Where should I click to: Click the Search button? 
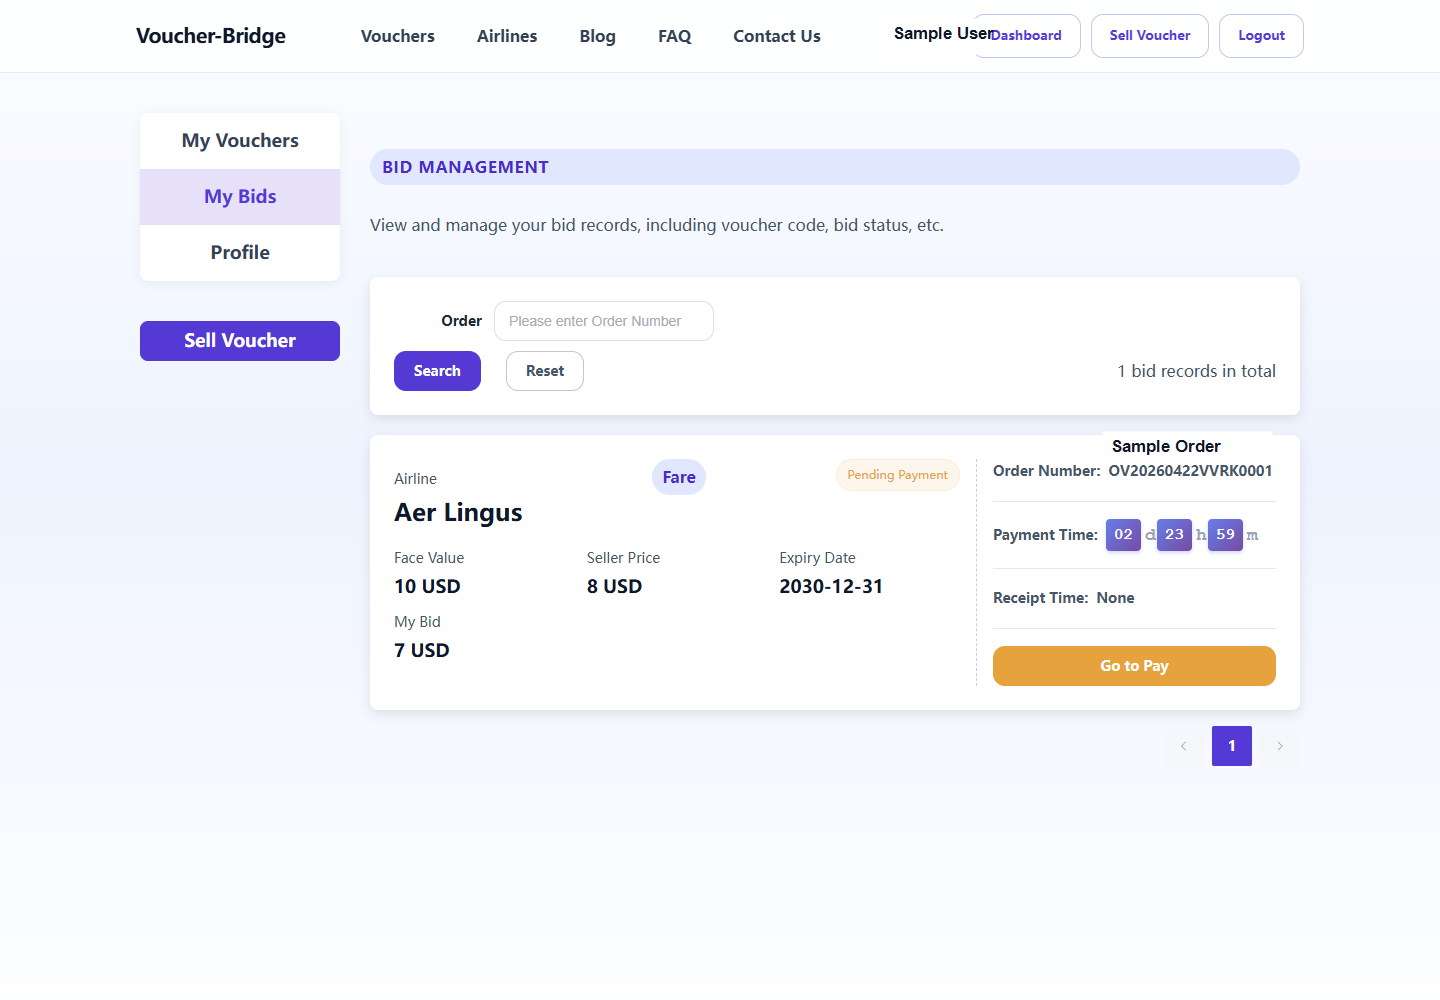[x=437, y=371]
